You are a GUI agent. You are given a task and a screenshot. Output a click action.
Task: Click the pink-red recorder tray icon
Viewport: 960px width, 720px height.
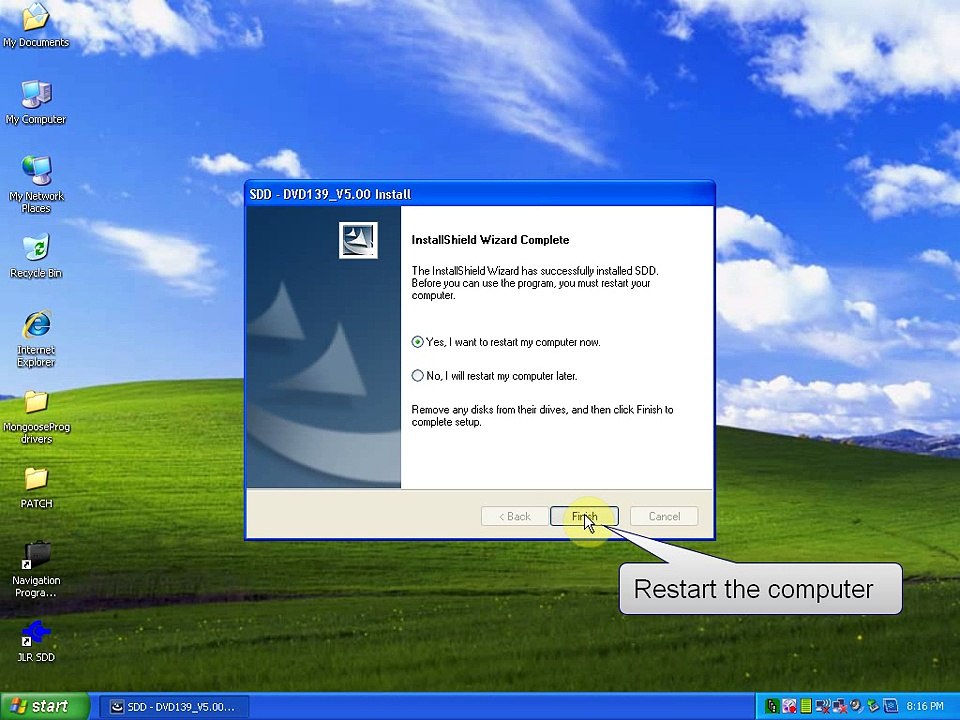pos(789,706)
